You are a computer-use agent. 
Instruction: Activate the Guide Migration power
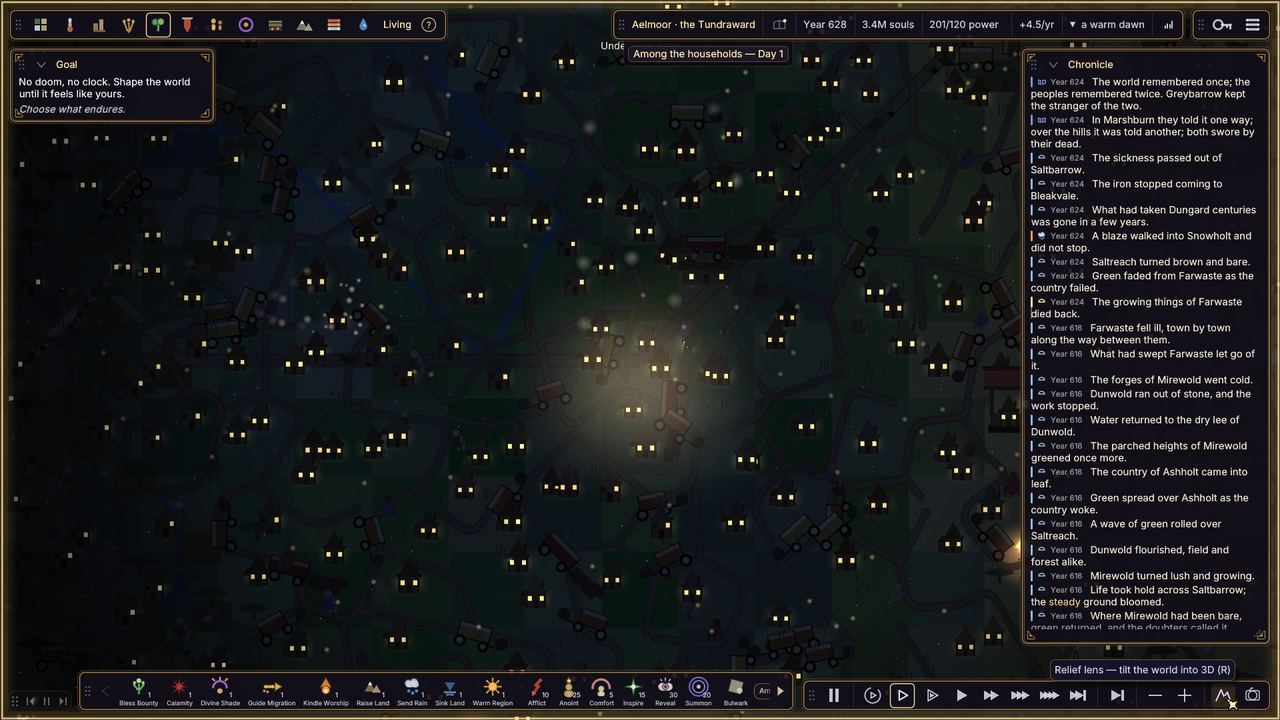(272, 691)
